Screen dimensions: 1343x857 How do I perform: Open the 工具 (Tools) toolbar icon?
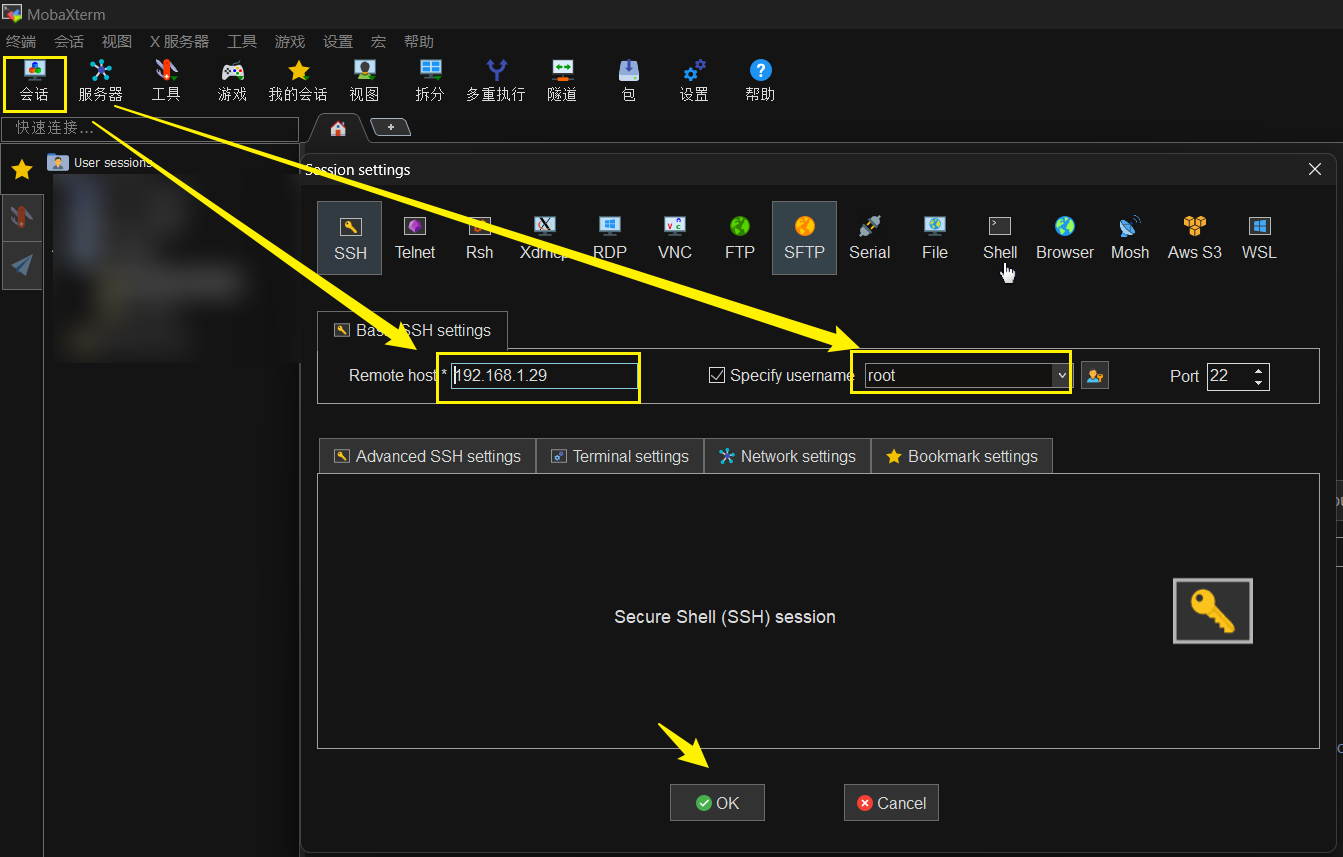(x=166, y=81)
